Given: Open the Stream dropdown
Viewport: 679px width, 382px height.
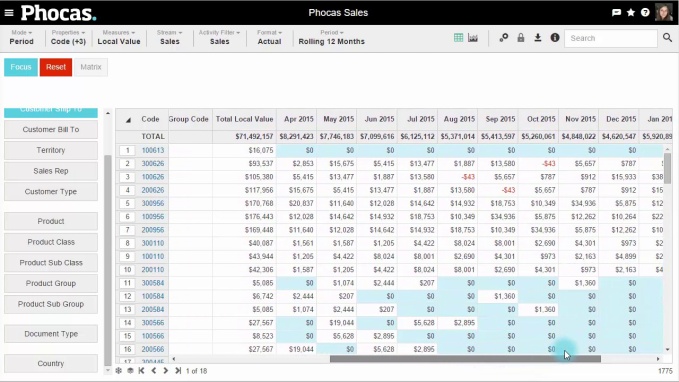Looking at the screenshot, I should click(169, 37).
